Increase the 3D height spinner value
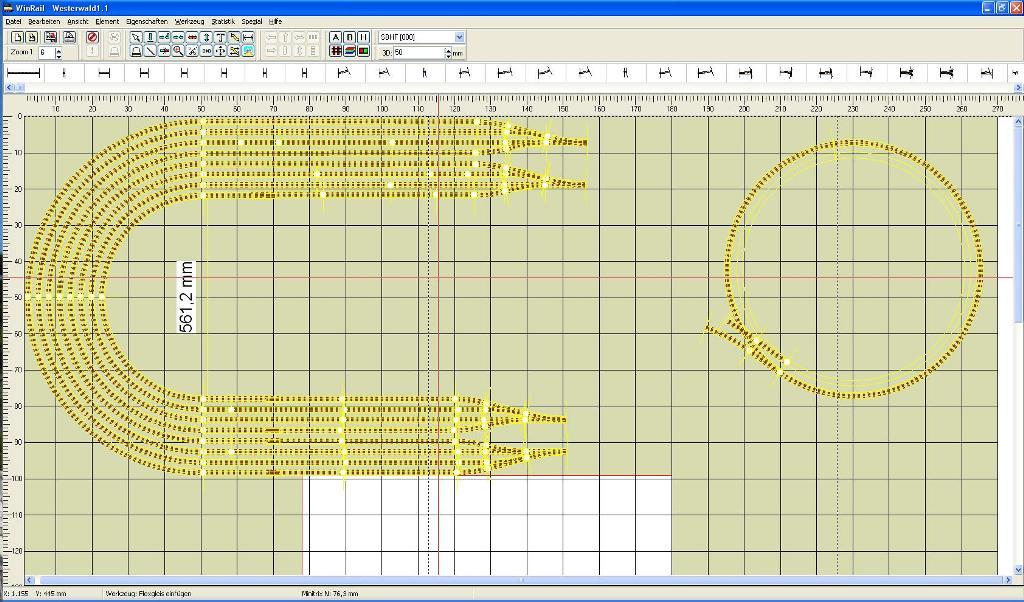 (x=449, y=49)
